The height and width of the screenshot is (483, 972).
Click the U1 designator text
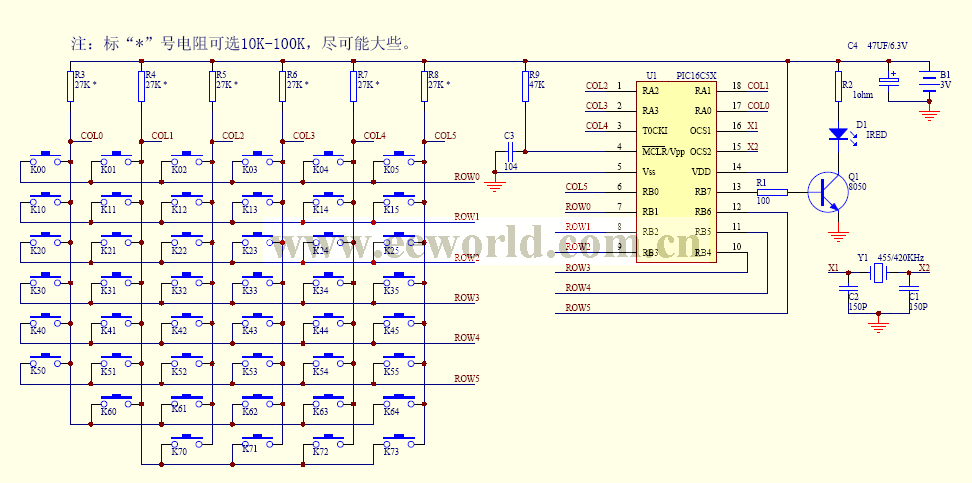651,76
